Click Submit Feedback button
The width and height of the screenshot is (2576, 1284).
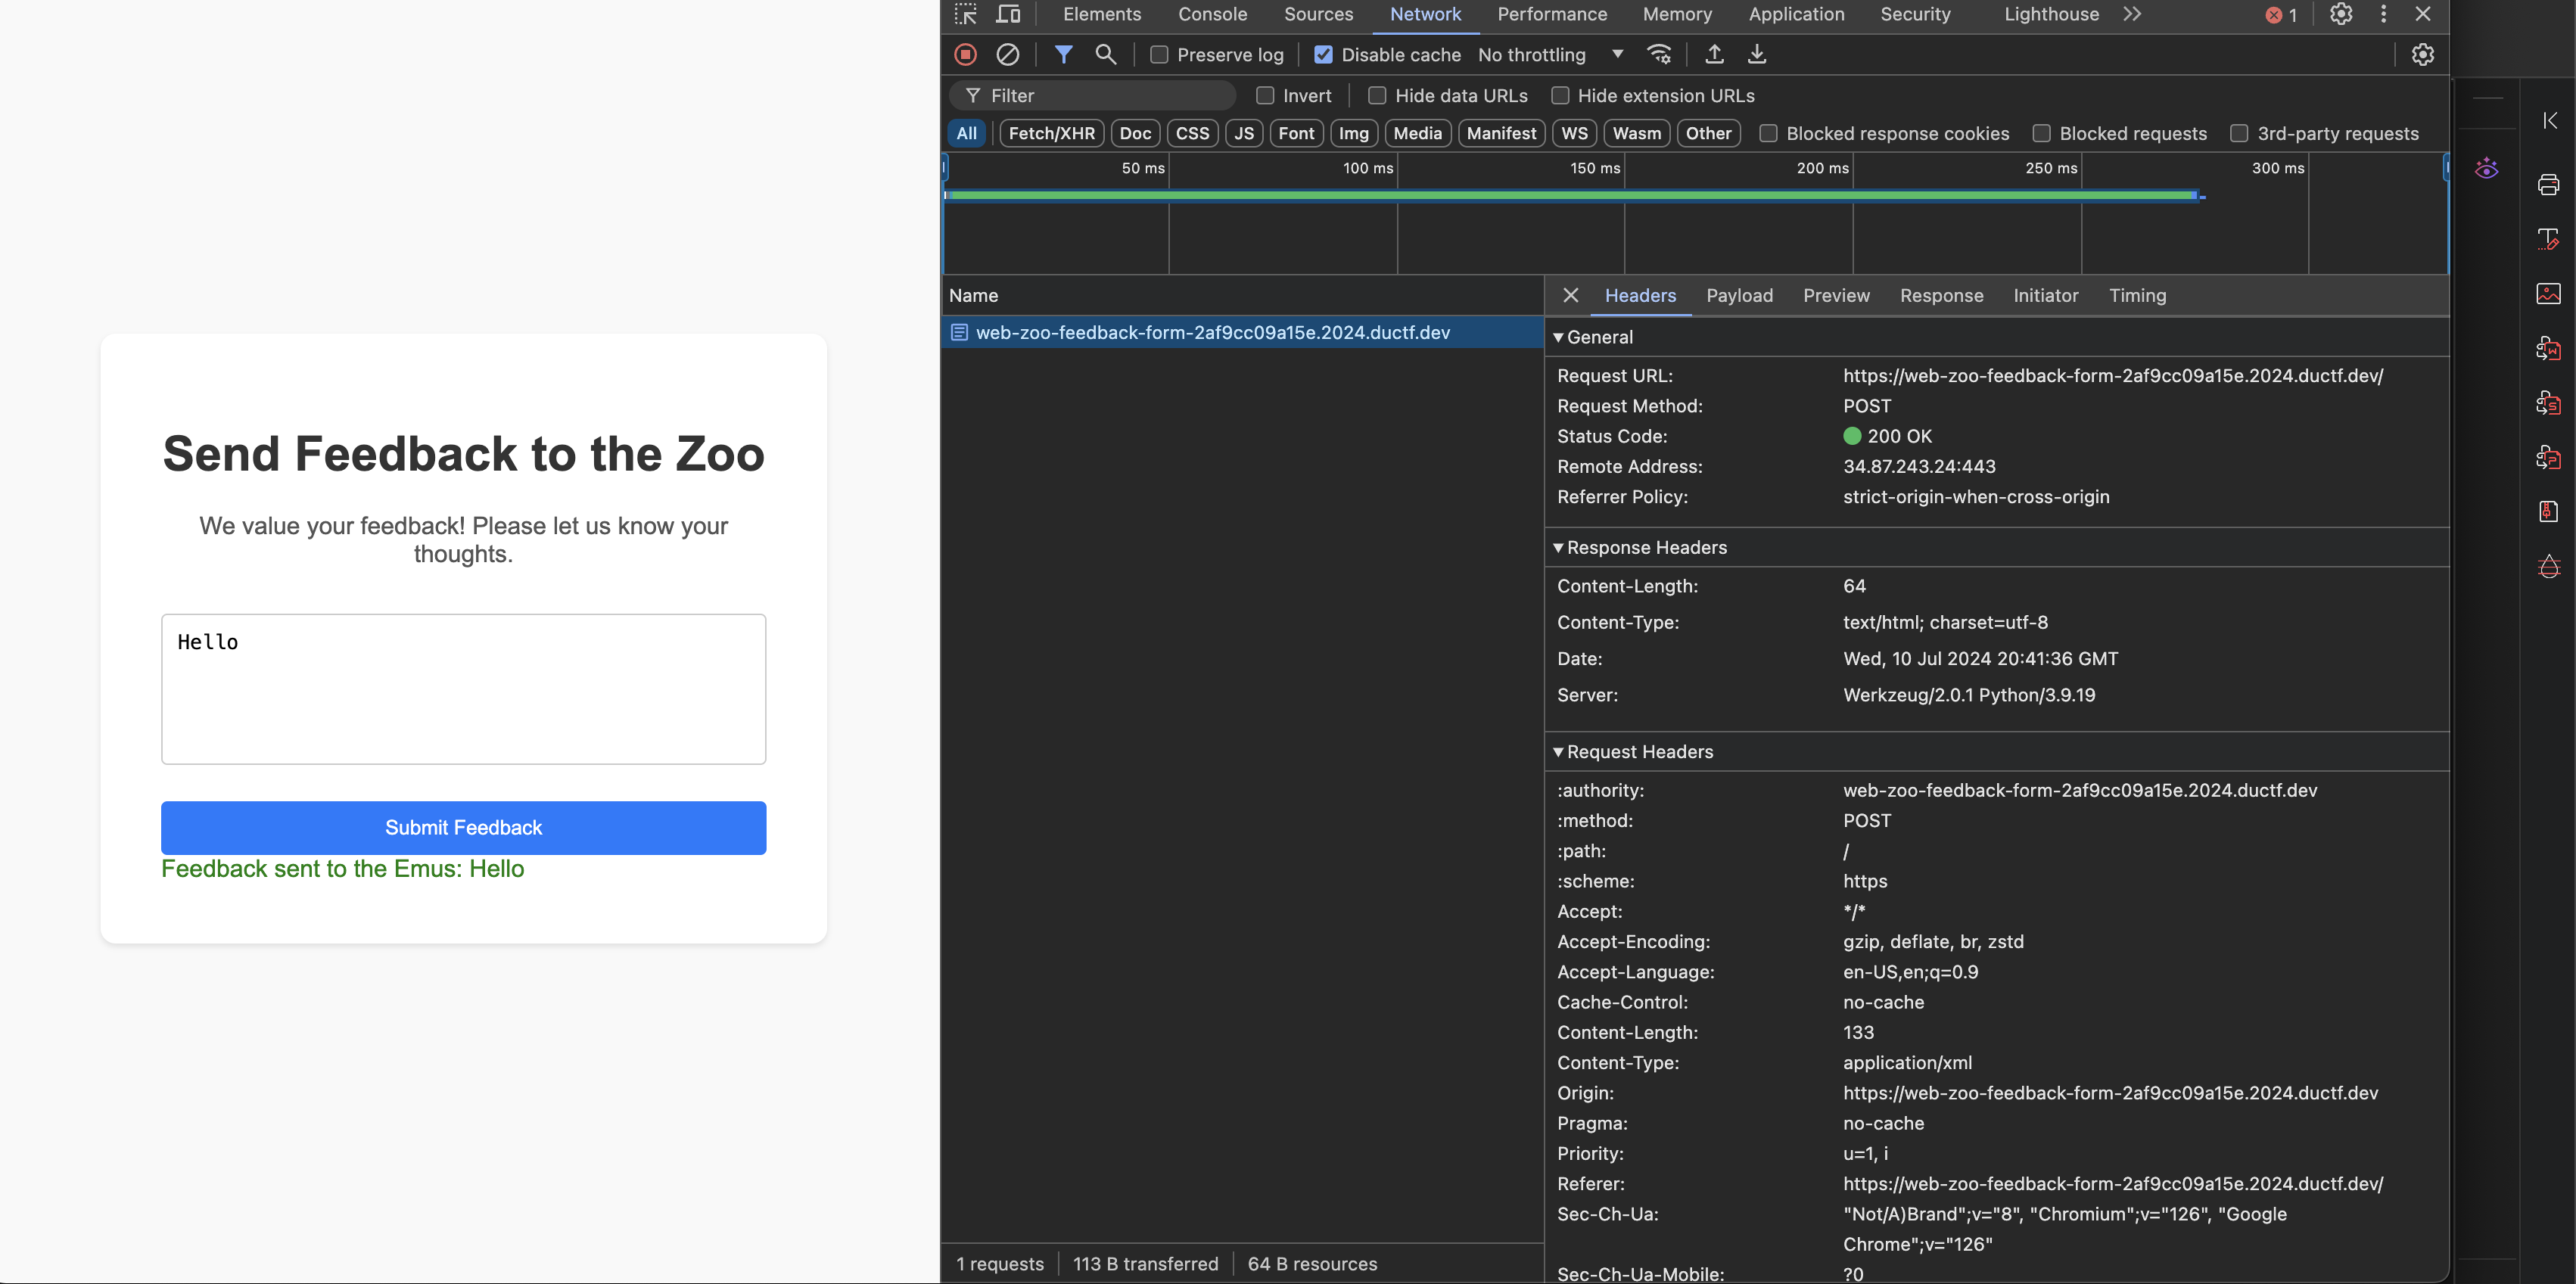click(x=463, y=827)
